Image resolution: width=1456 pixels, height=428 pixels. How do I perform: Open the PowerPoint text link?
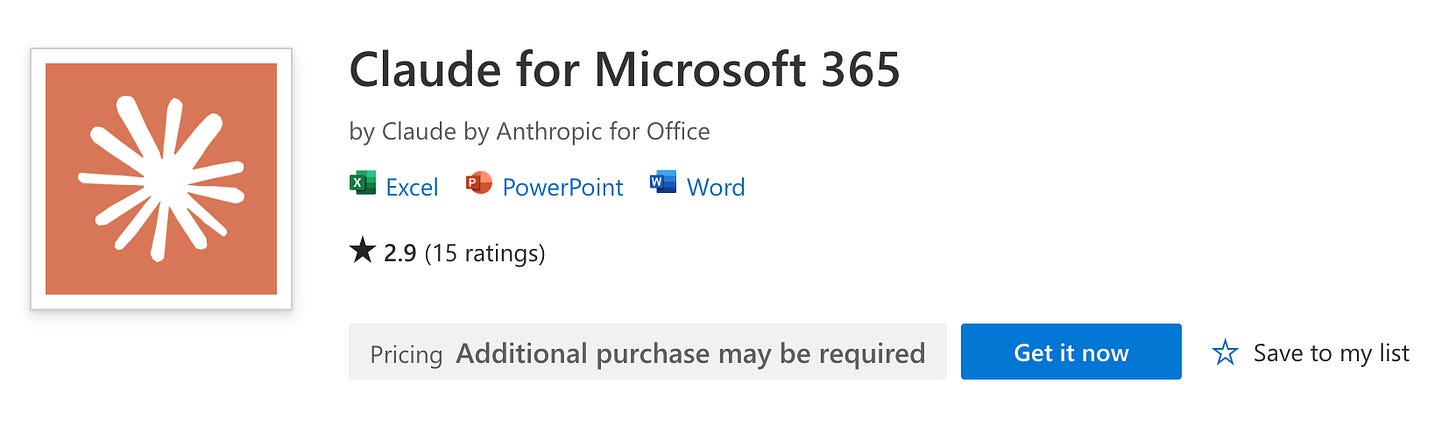[563, 187]
